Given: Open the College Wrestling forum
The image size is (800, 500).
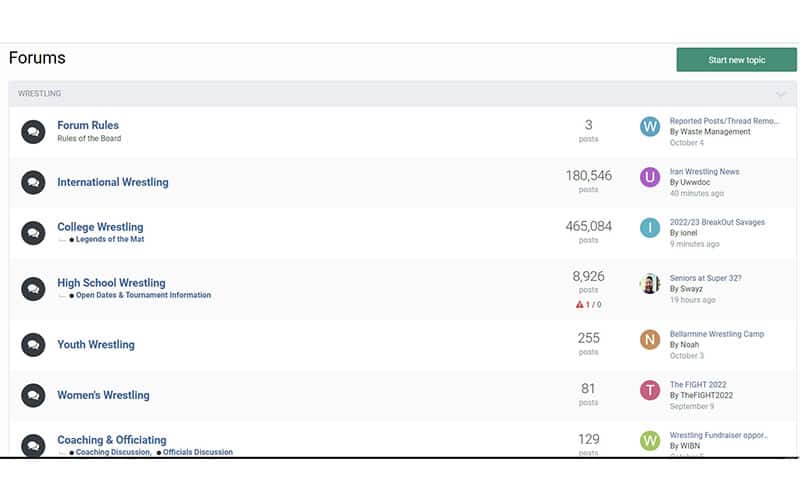Looking at the screenshot, I should pos(100,227).
